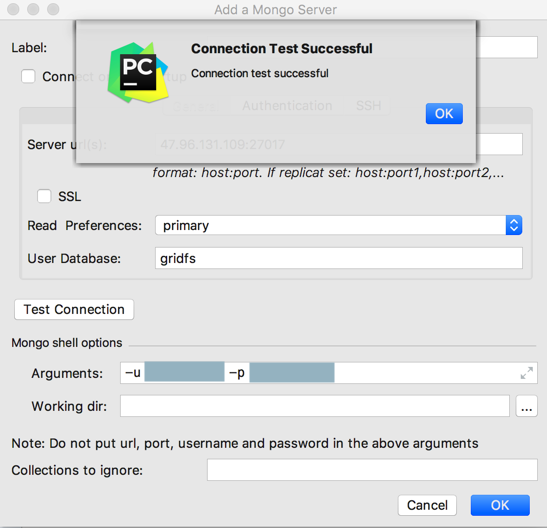Click the PyCharm logo icon in dialog
Screen dimensions: 547x528
[138, 73]
